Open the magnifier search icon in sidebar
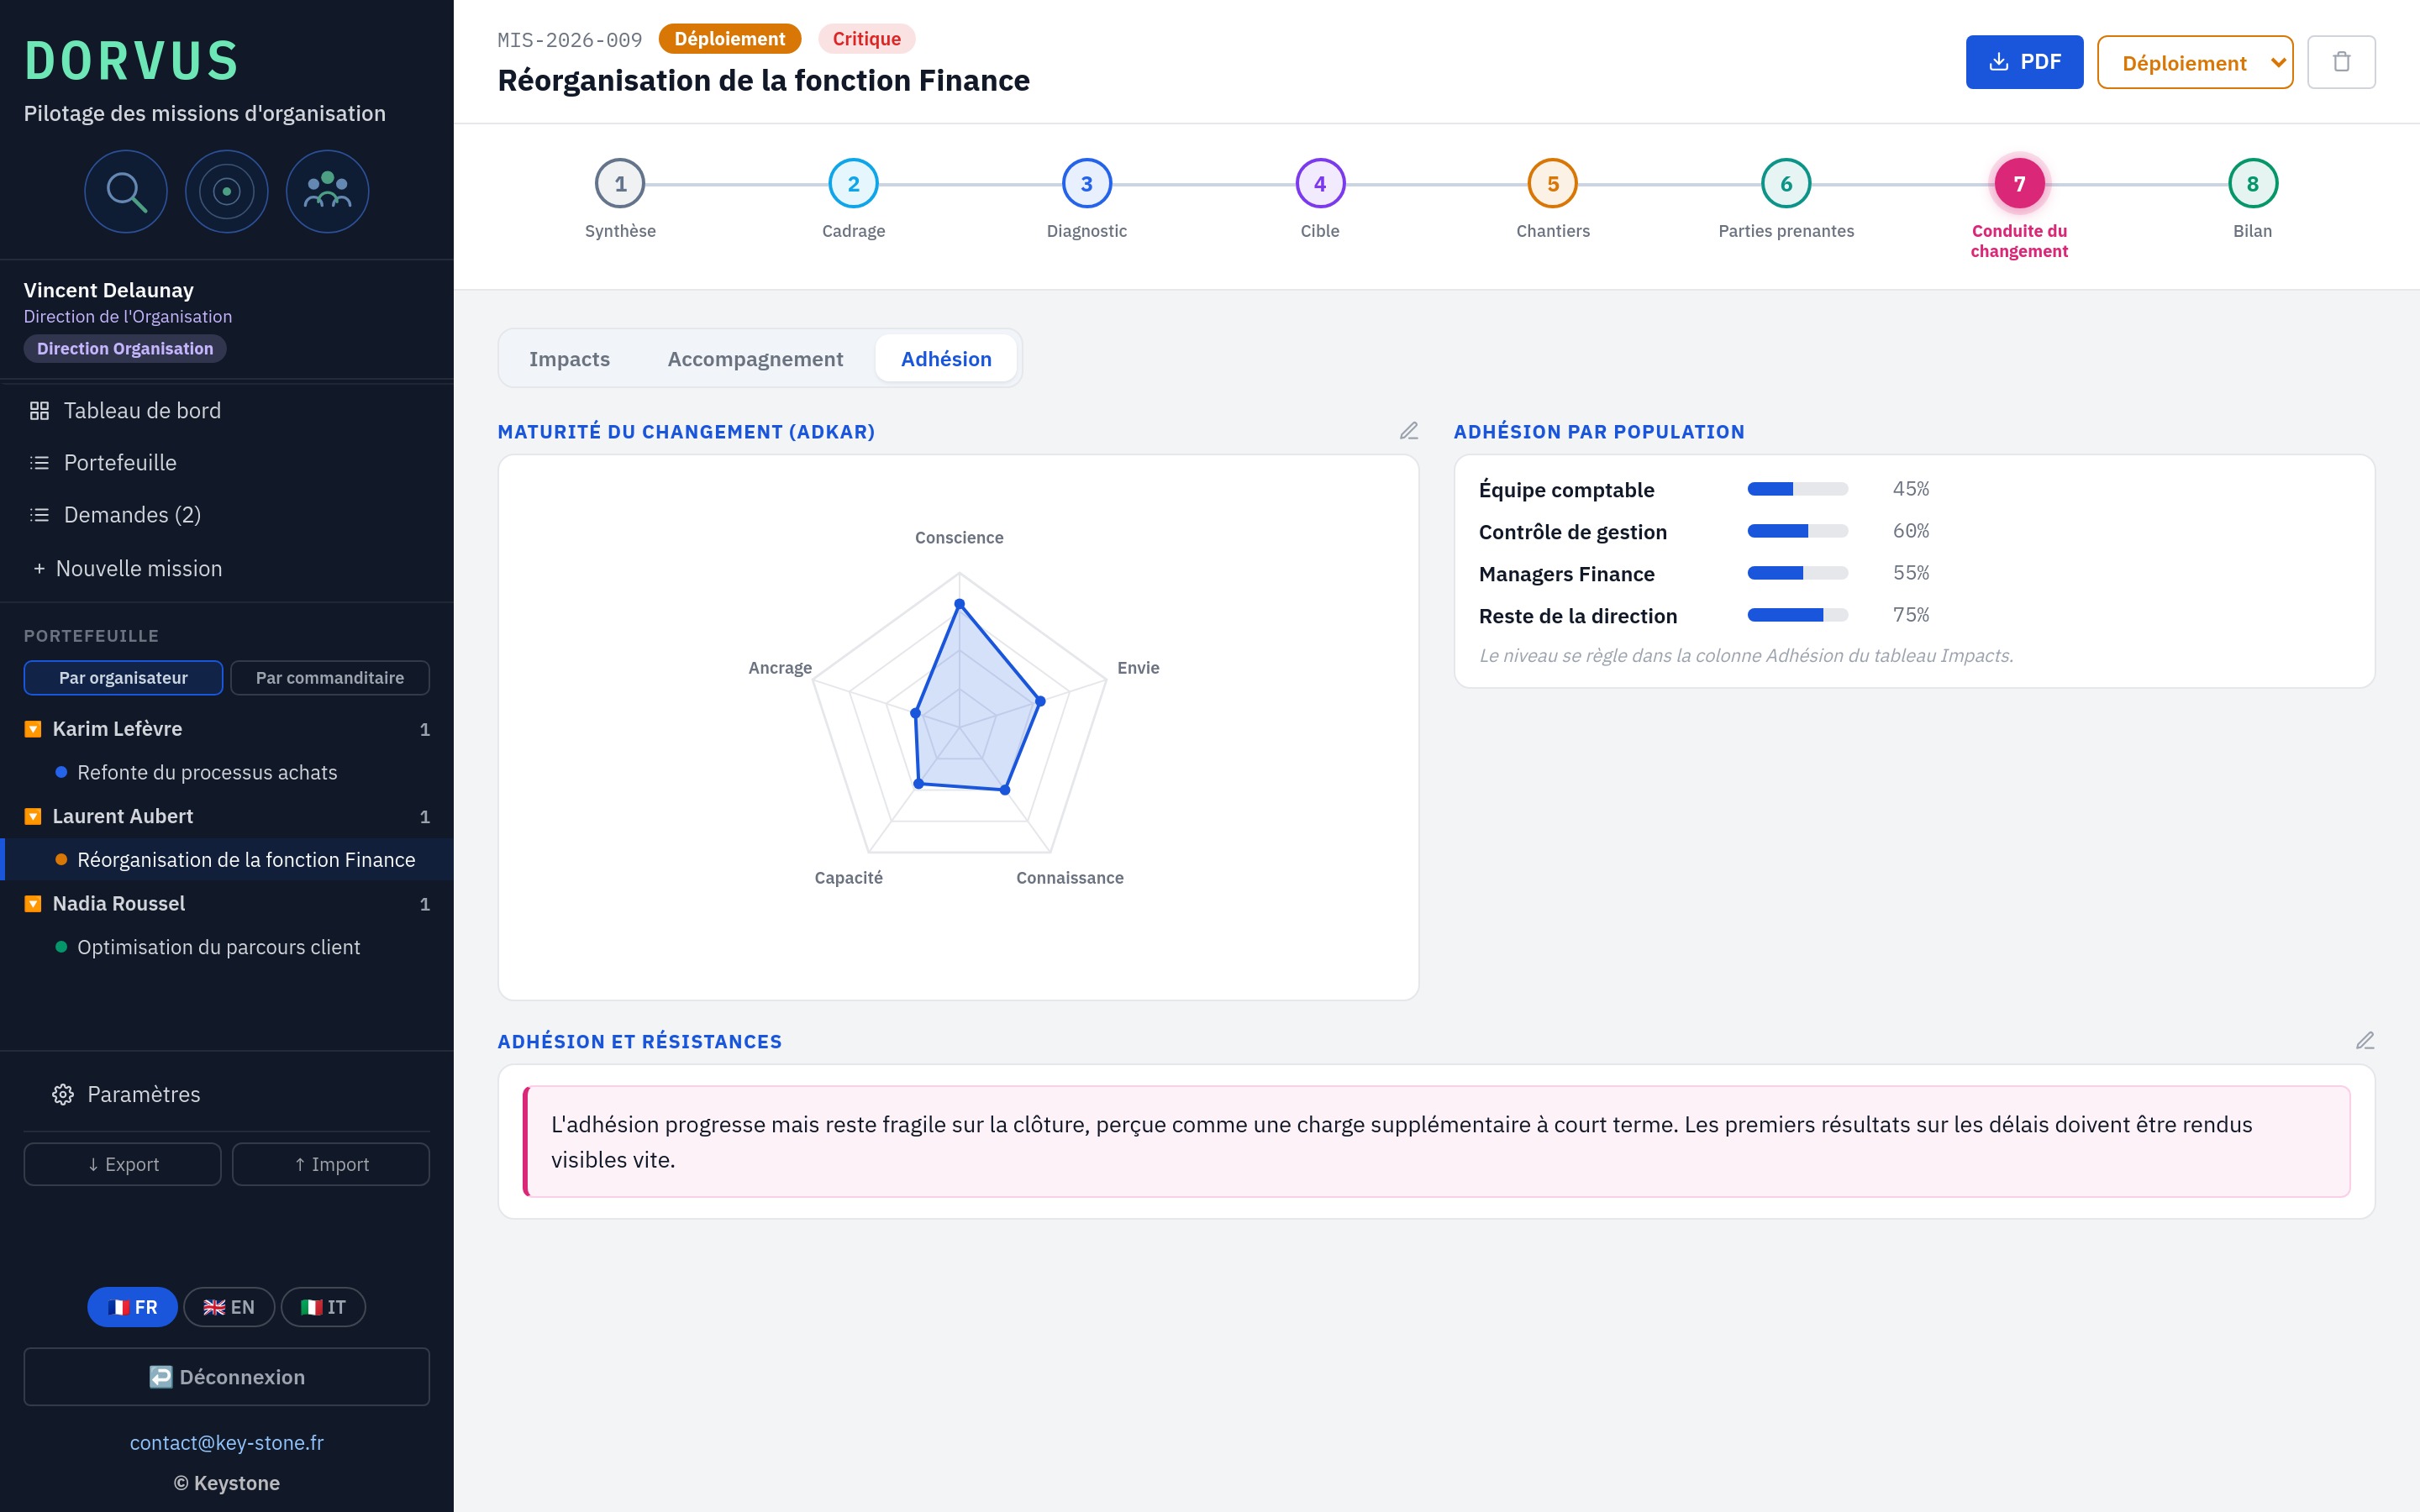2420x1512 pixels. pos(126,191)
